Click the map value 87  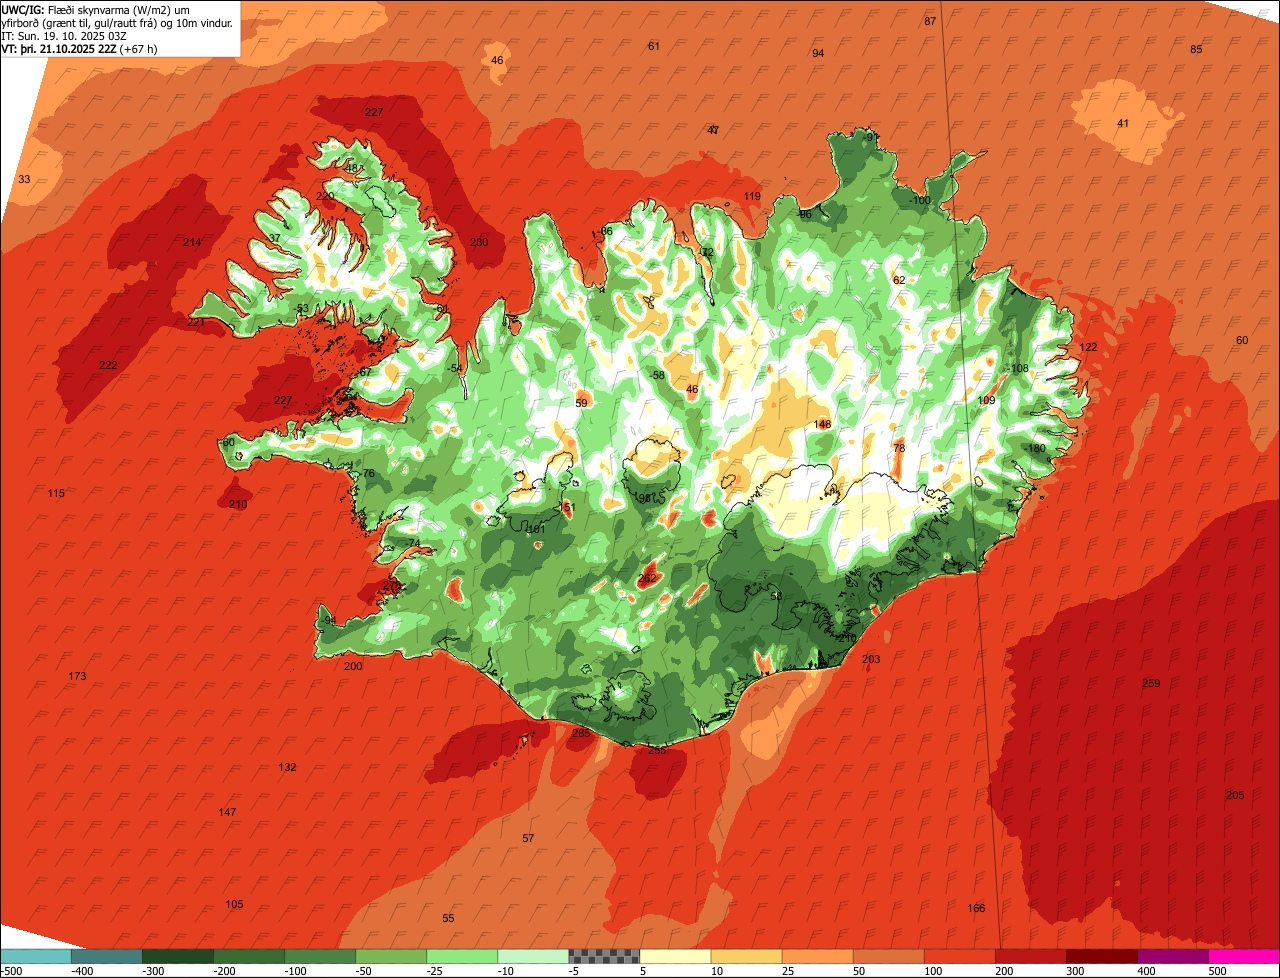point(930,21)
